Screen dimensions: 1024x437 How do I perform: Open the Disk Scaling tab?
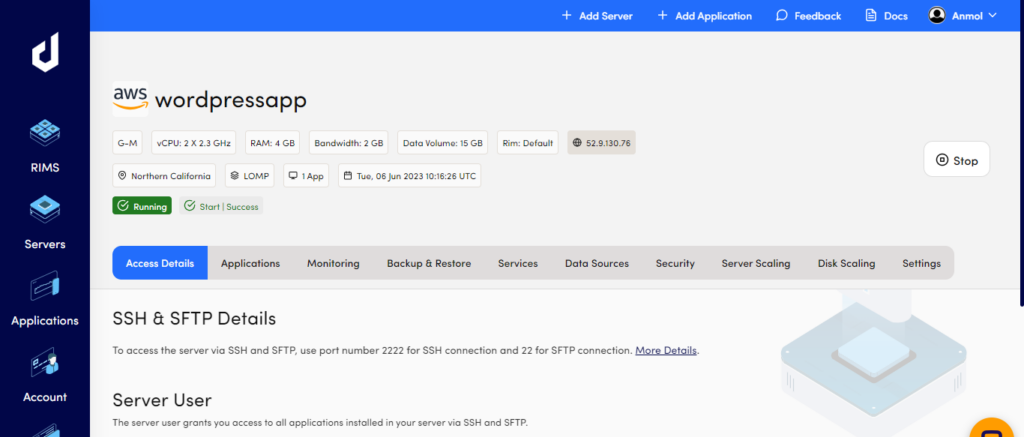(846, 263)
